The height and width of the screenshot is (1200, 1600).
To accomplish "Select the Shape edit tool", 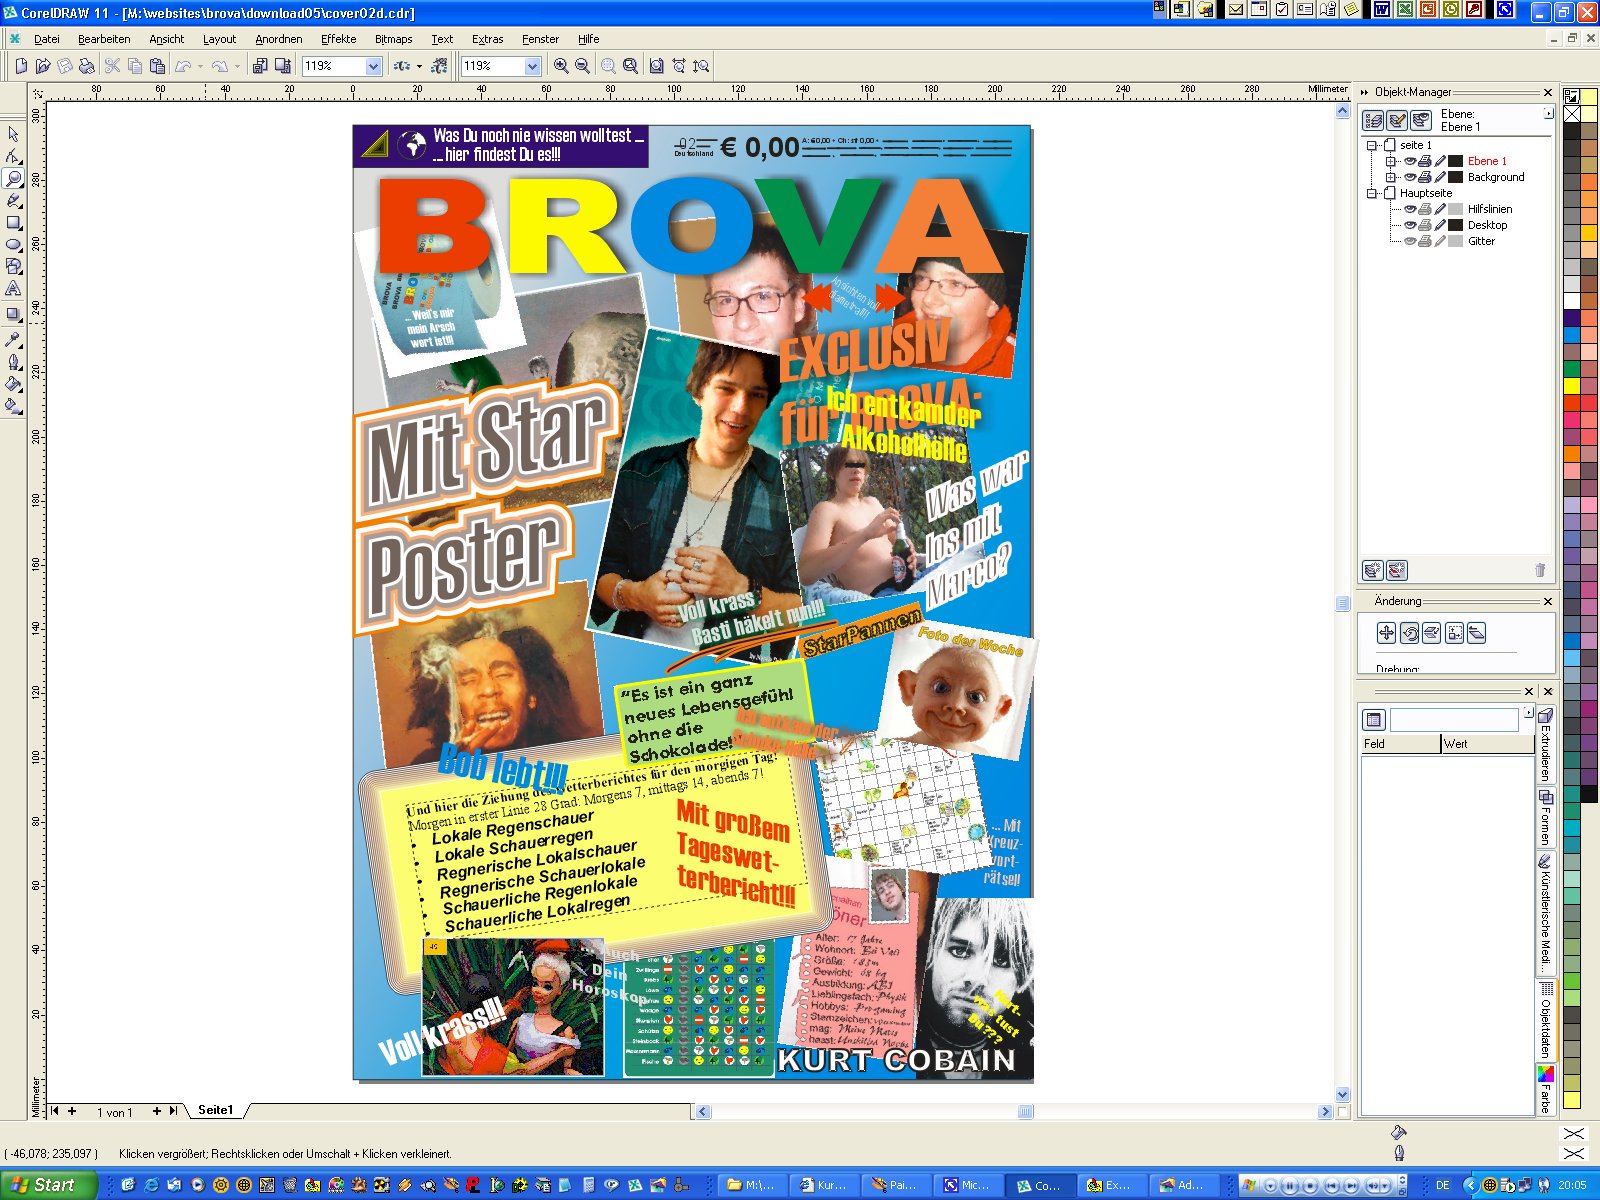I will coord(13,156).
